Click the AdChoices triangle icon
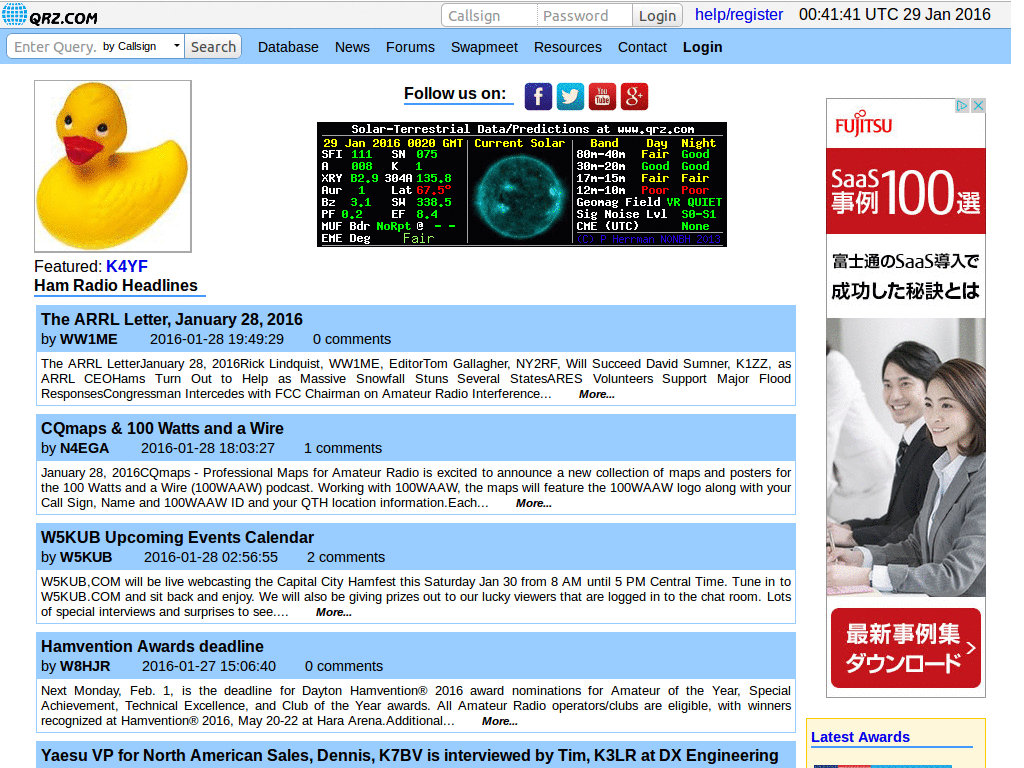The height and width of the screenshot is (768, 1024). click(962, 106)
